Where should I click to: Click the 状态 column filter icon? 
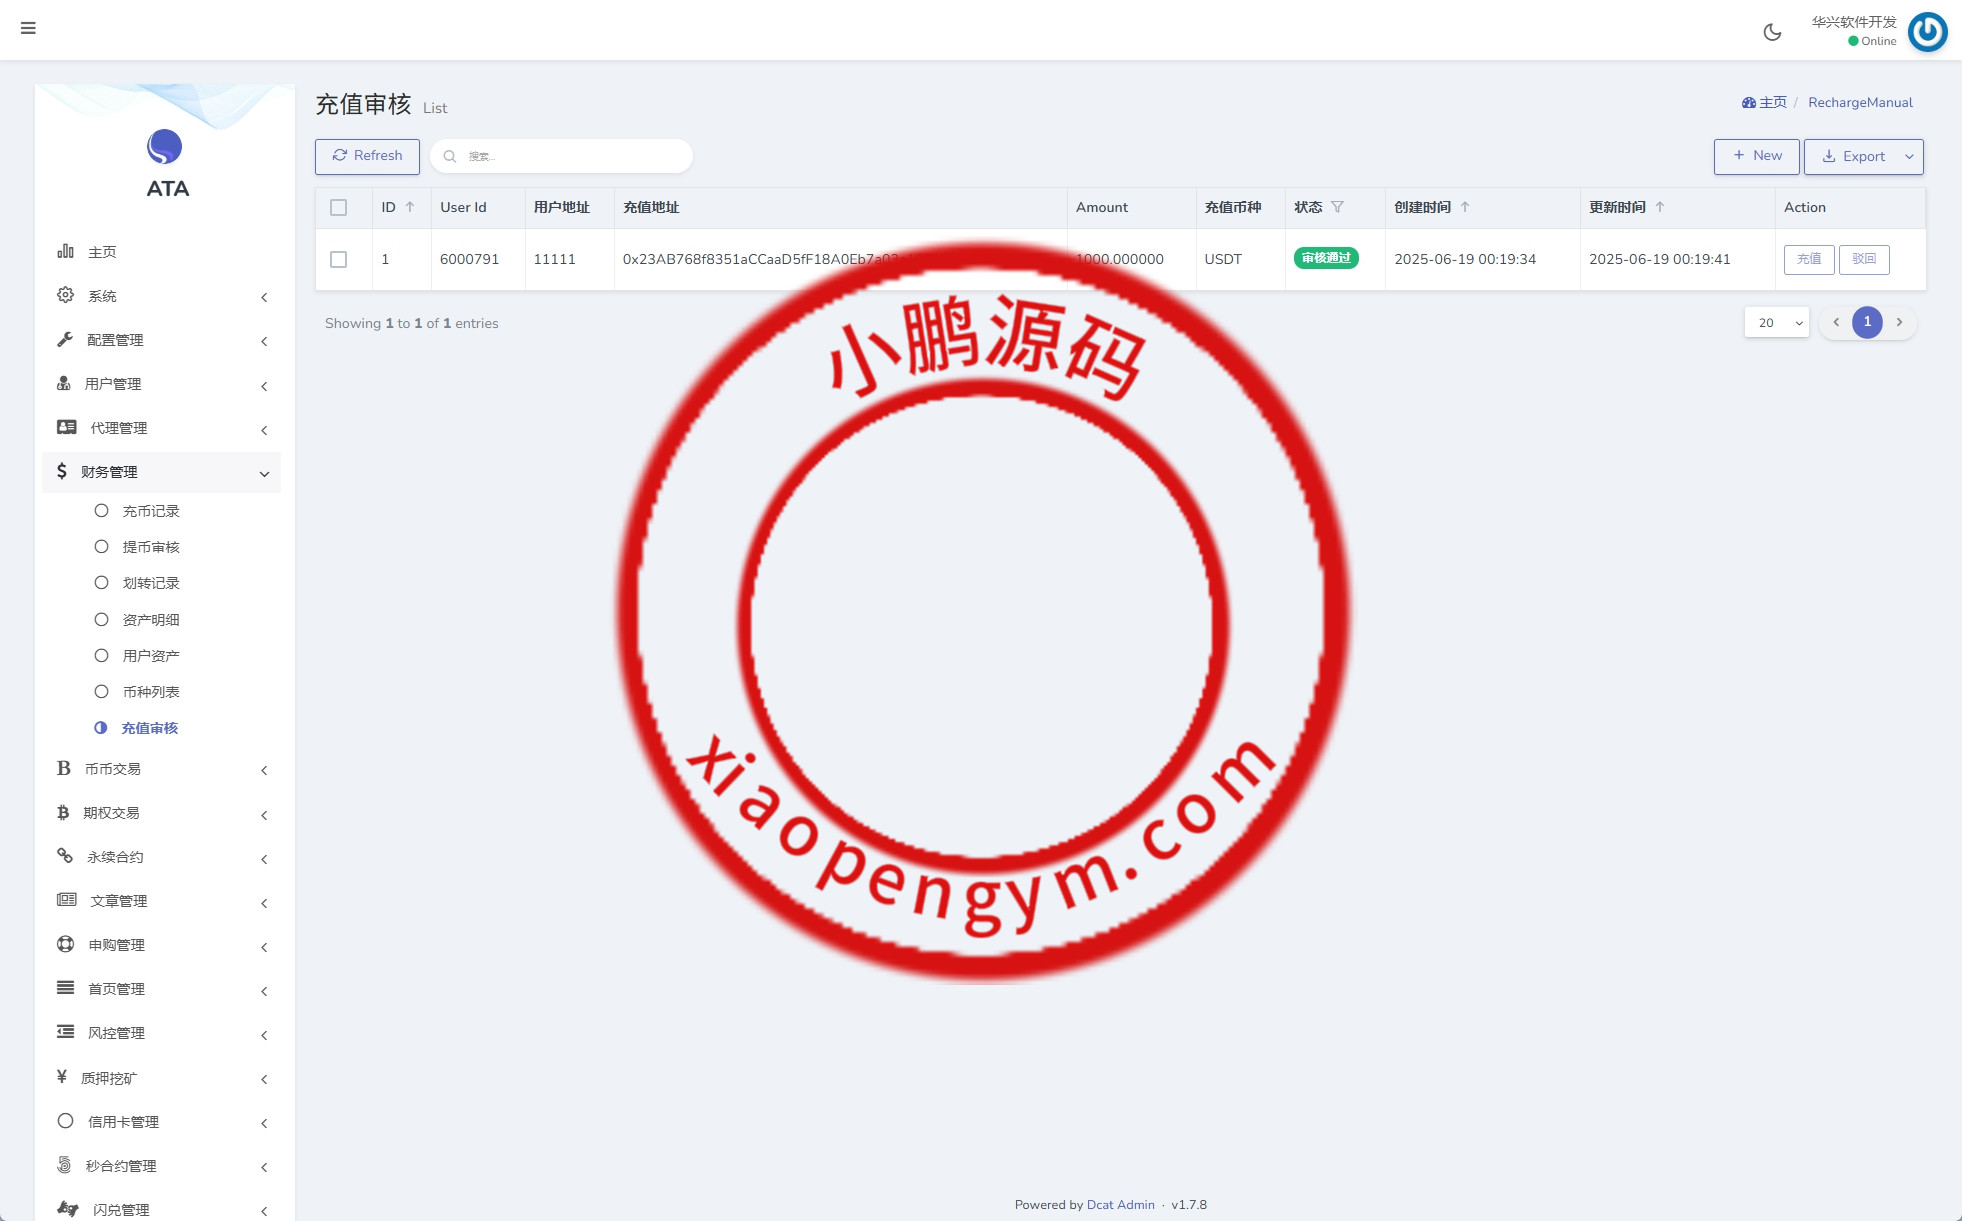(1337, 207)
